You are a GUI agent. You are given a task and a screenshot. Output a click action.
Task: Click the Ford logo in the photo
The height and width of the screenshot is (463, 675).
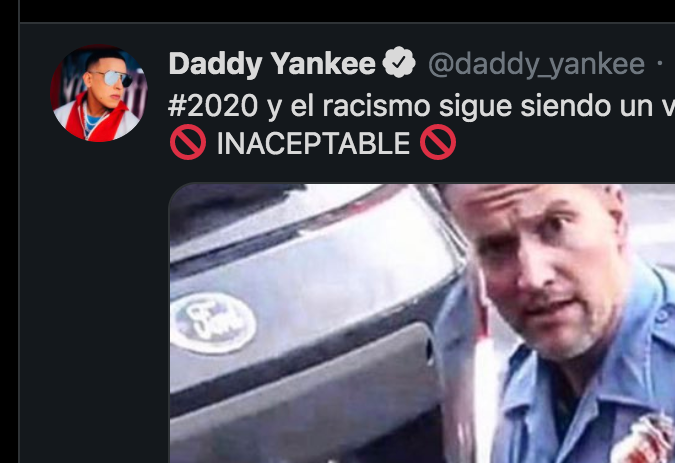(215, 324)
